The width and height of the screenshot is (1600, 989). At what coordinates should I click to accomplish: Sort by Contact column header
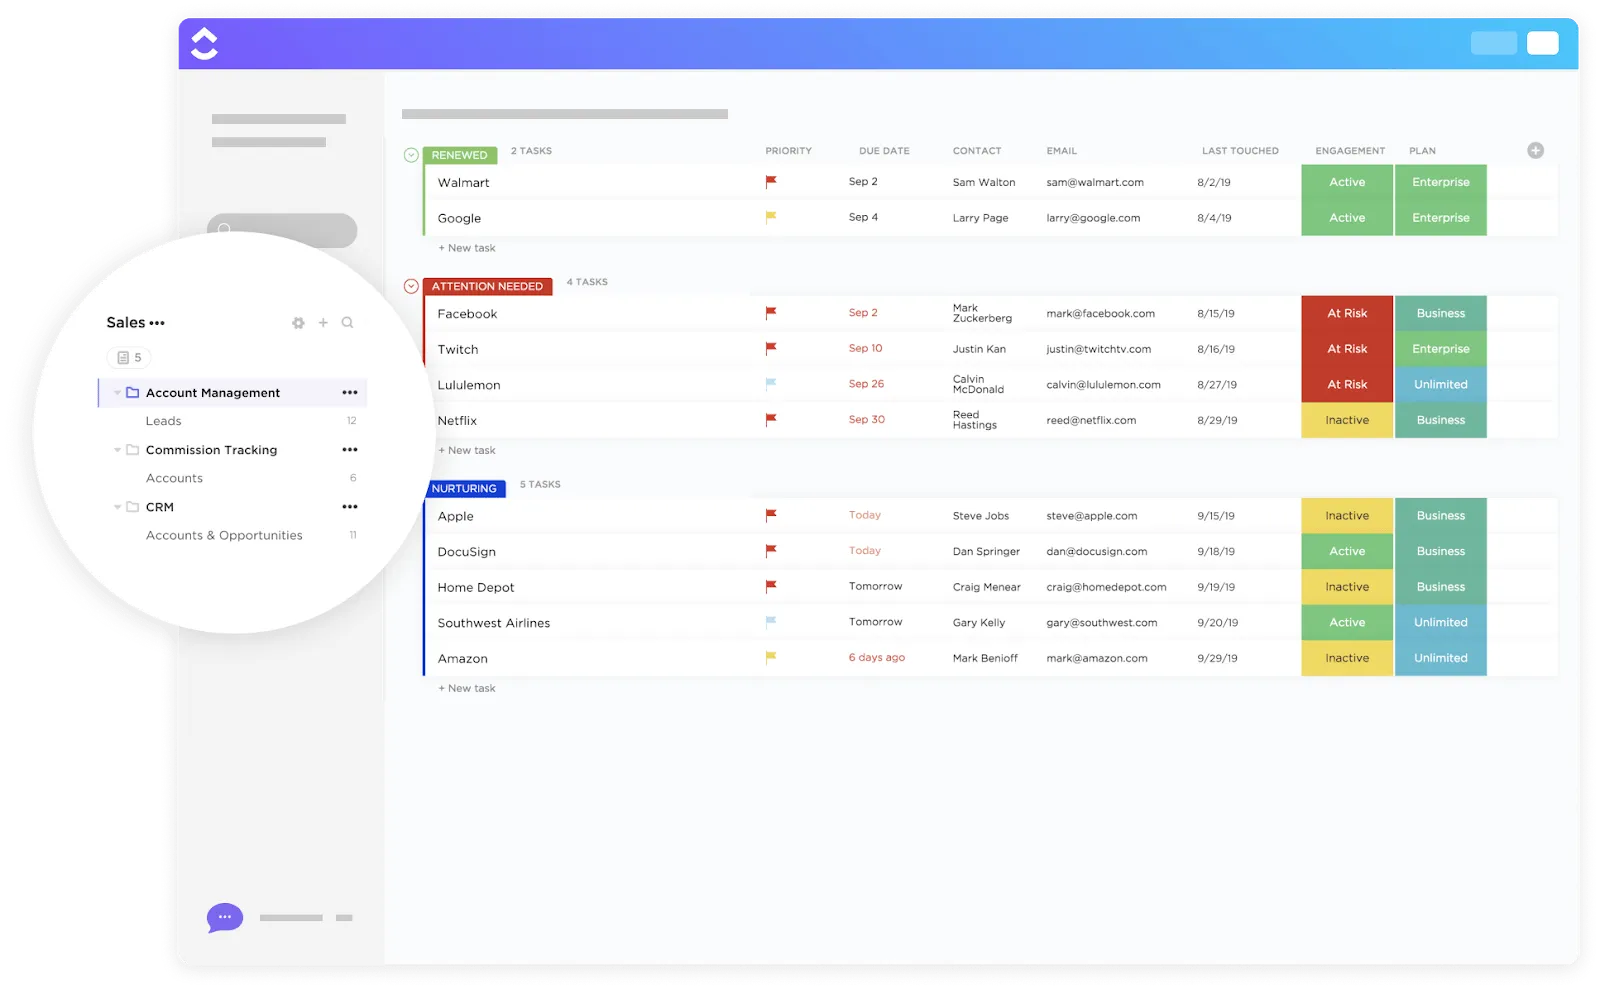coord(977,151)
